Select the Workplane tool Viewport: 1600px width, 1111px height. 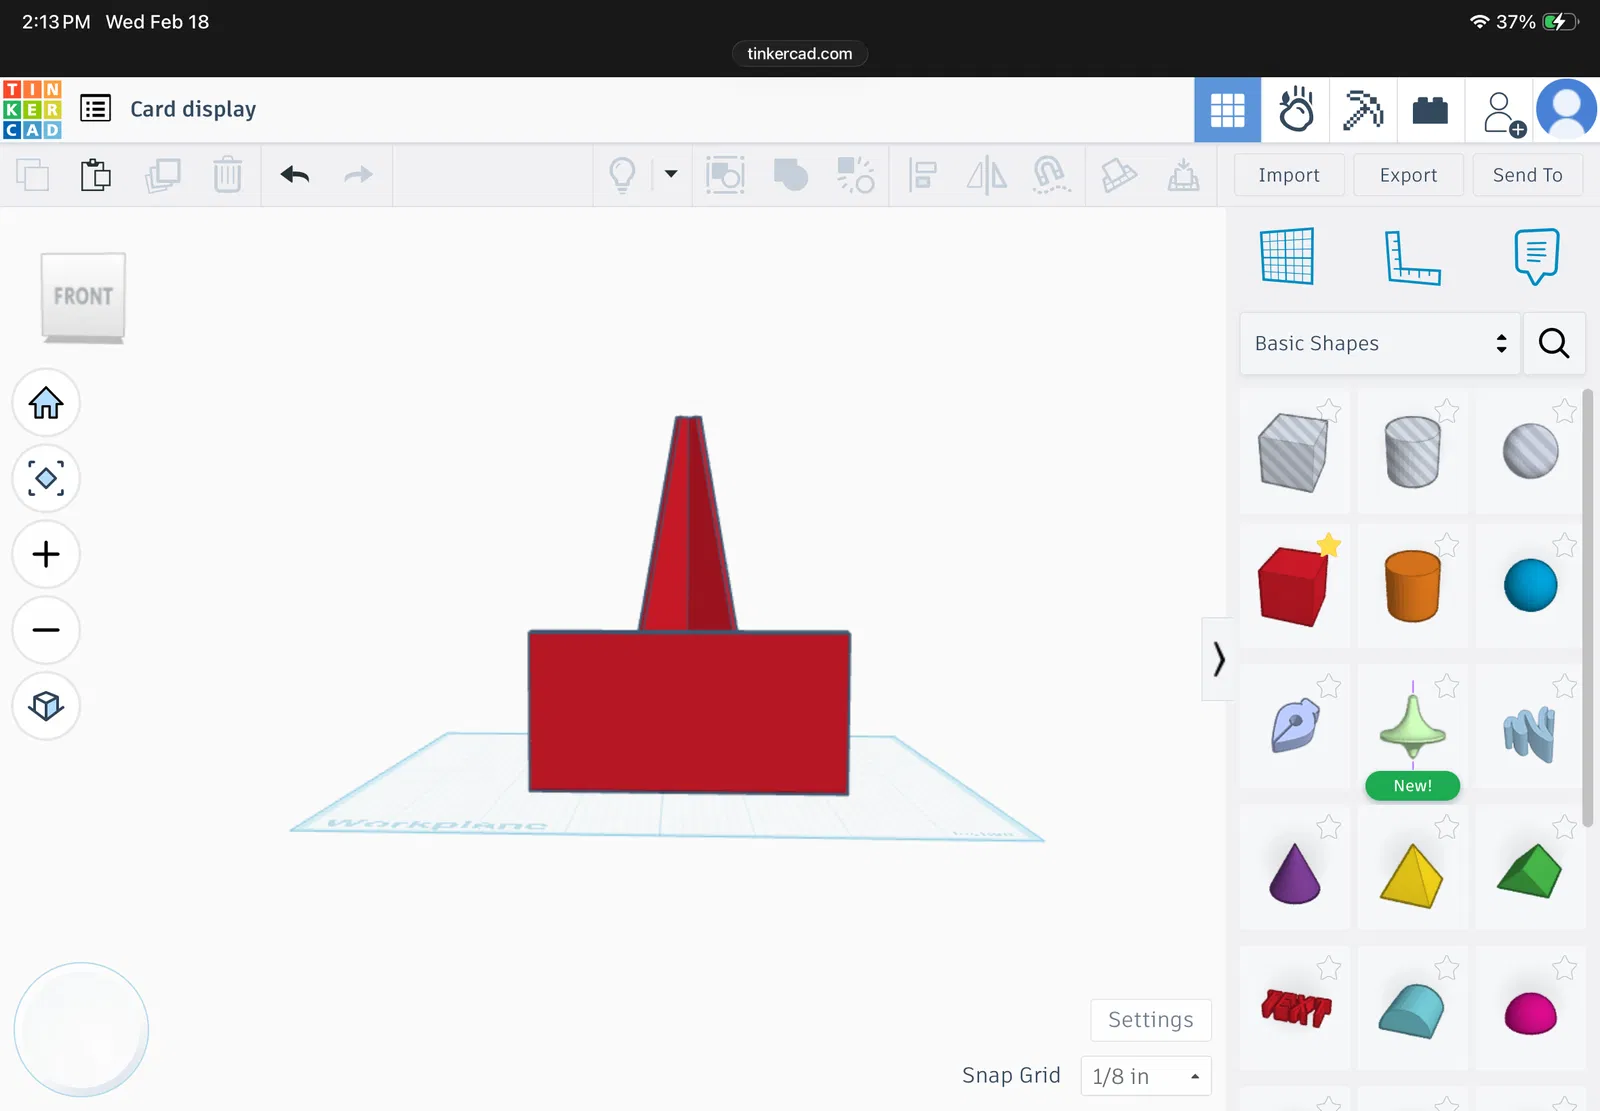pyautogui.click(x=1287, y=257)
